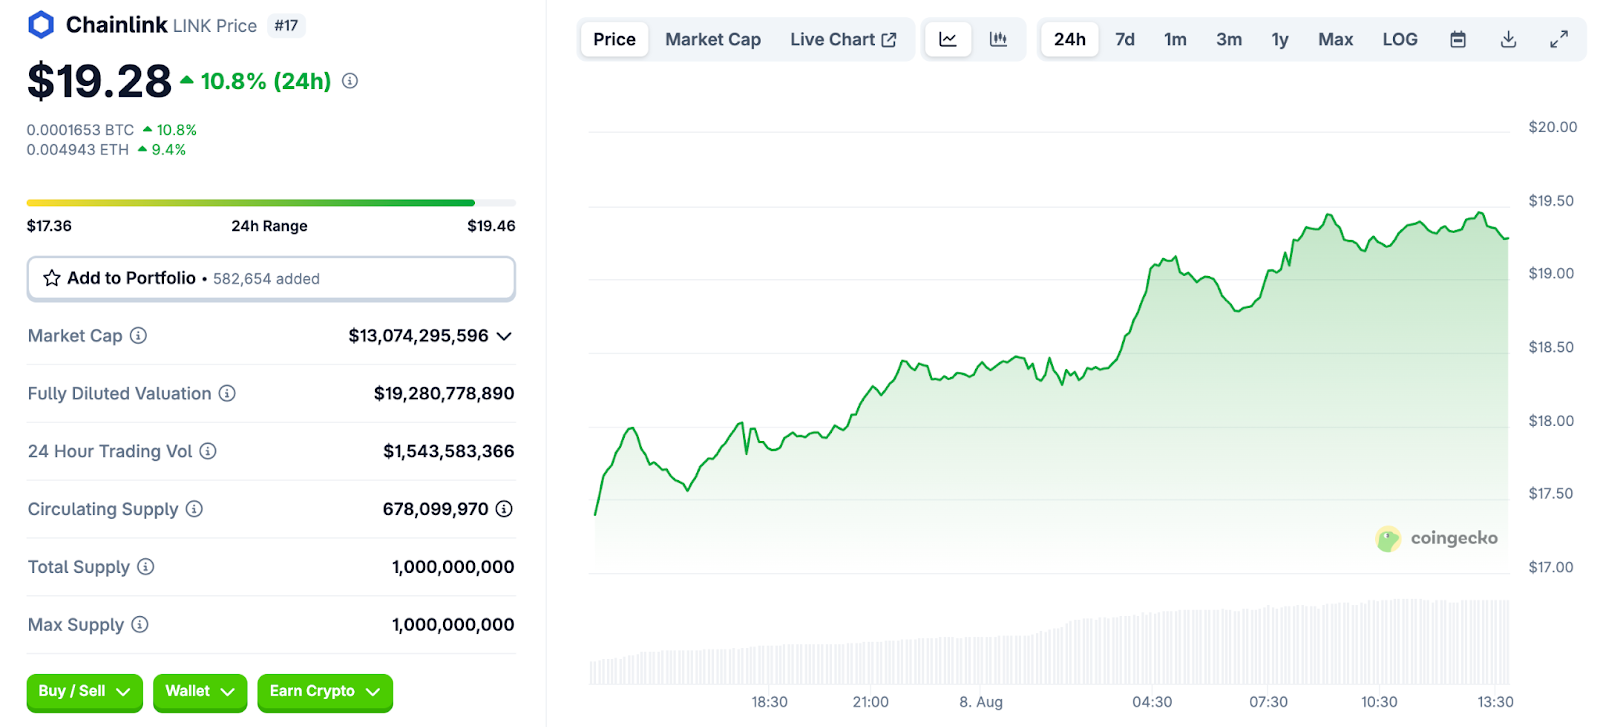Expand chart to fullscreen
The image size is (1600, 727).
pyautogui.click(x=1558, y=40)
